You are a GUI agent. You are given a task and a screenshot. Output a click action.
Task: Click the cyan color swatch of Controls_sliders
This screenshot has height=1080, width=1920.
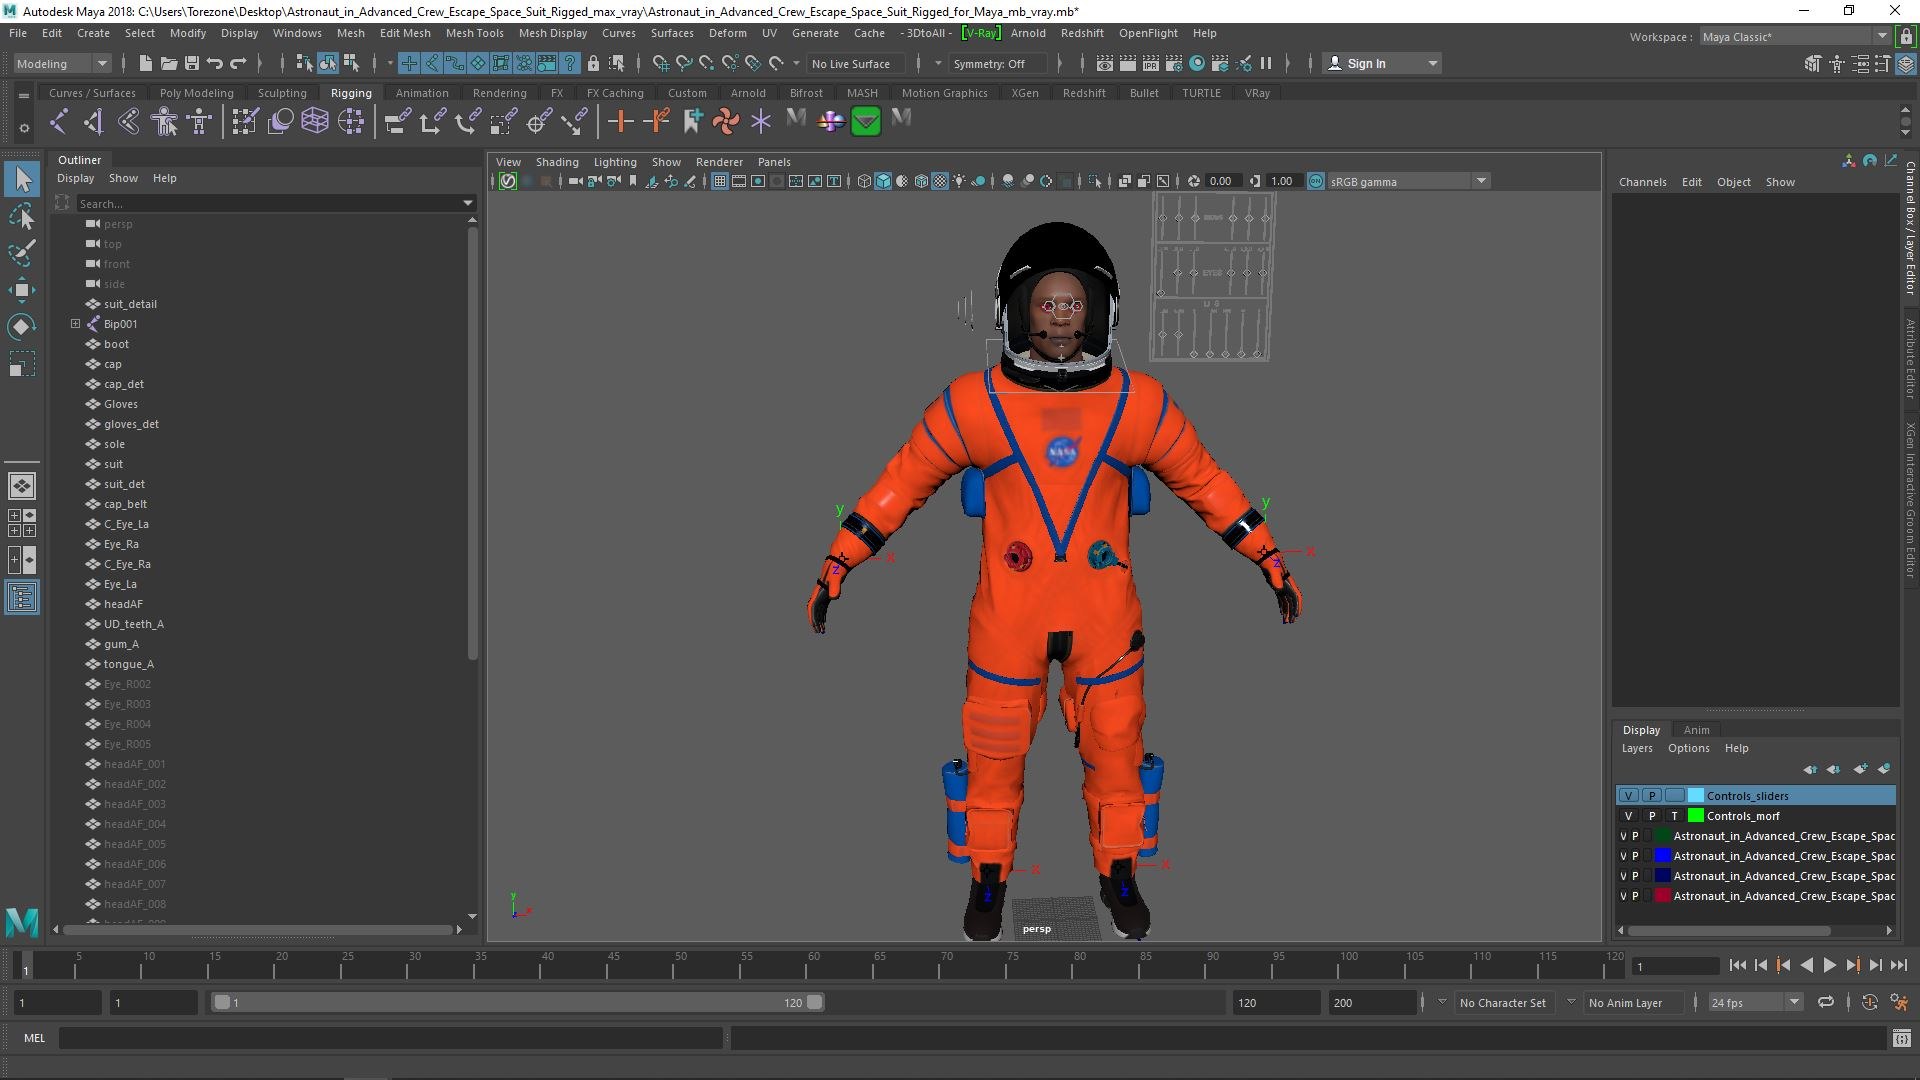pyautogui.click(x=1696, y=796)
